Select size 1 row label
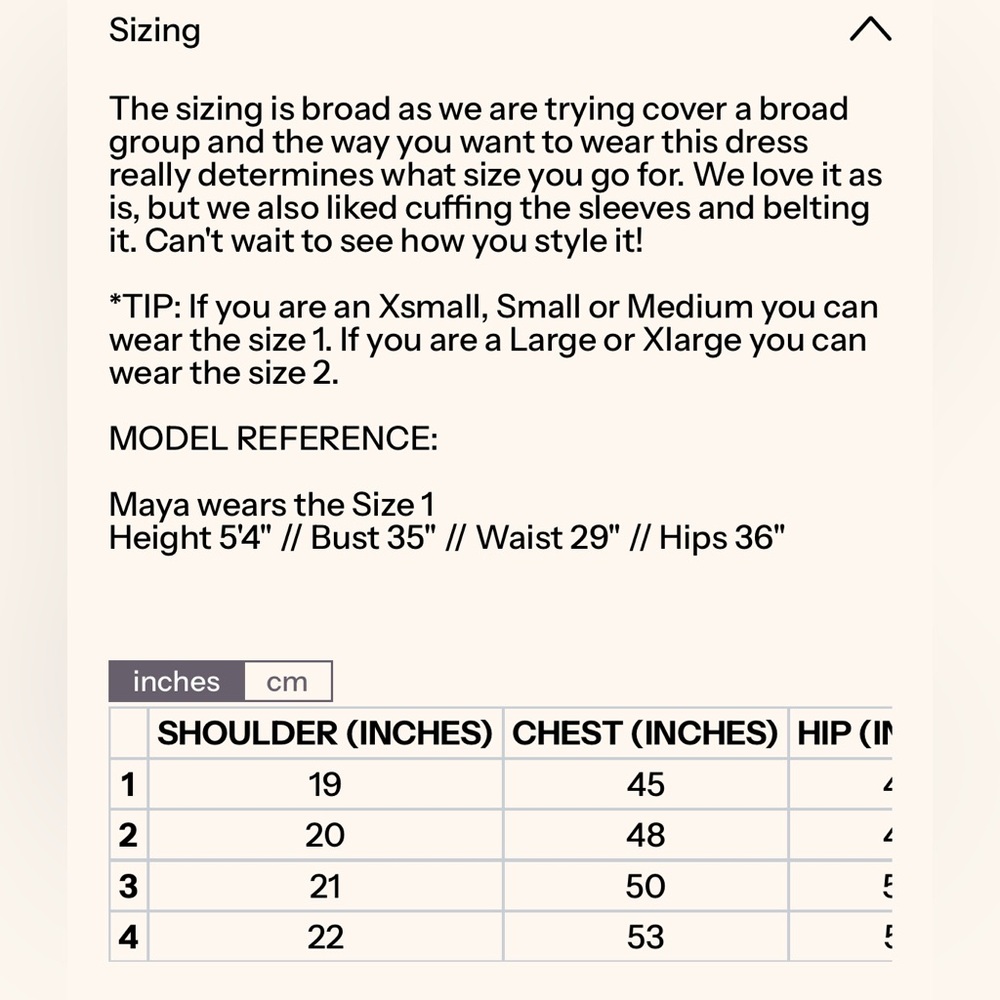The image size is (1000, 1000). tap(128, 784)
